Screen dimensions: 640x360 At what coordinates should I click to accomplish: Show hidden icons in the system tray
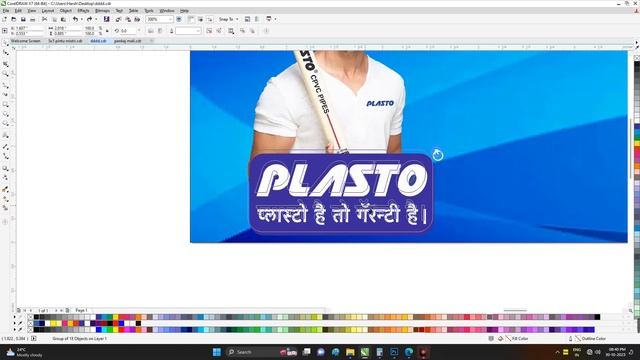[557, 352]
